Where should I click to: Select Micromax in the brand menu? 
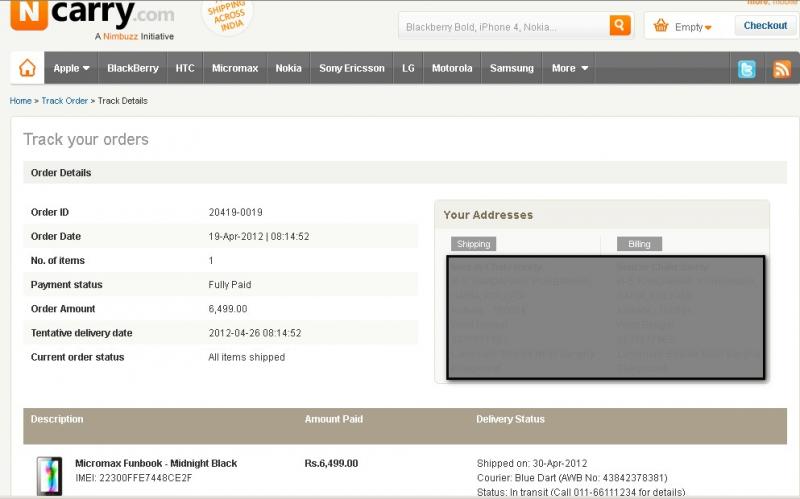235,68
